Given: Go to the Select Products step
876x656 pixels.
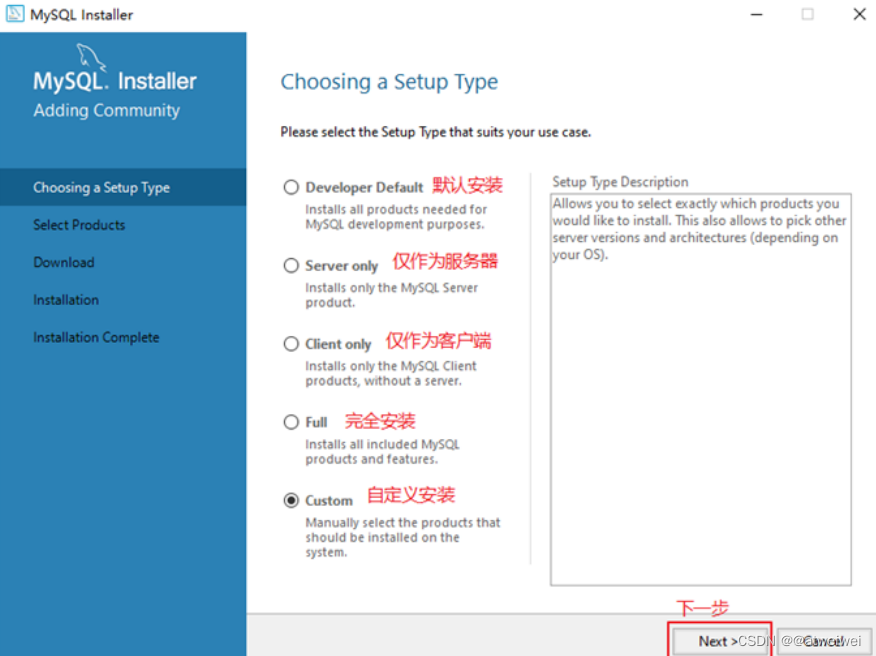Looking at the screenshot, I should coord(79,225).
